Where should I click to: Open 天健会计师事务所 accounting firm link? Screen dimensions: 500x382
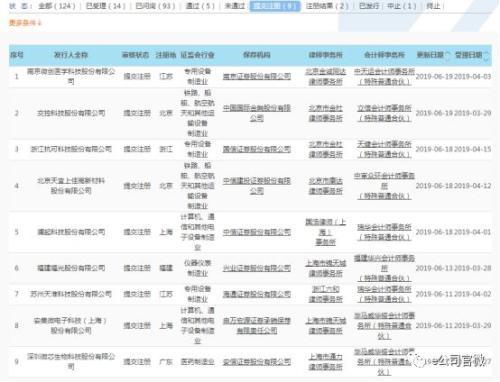(384, 149)
